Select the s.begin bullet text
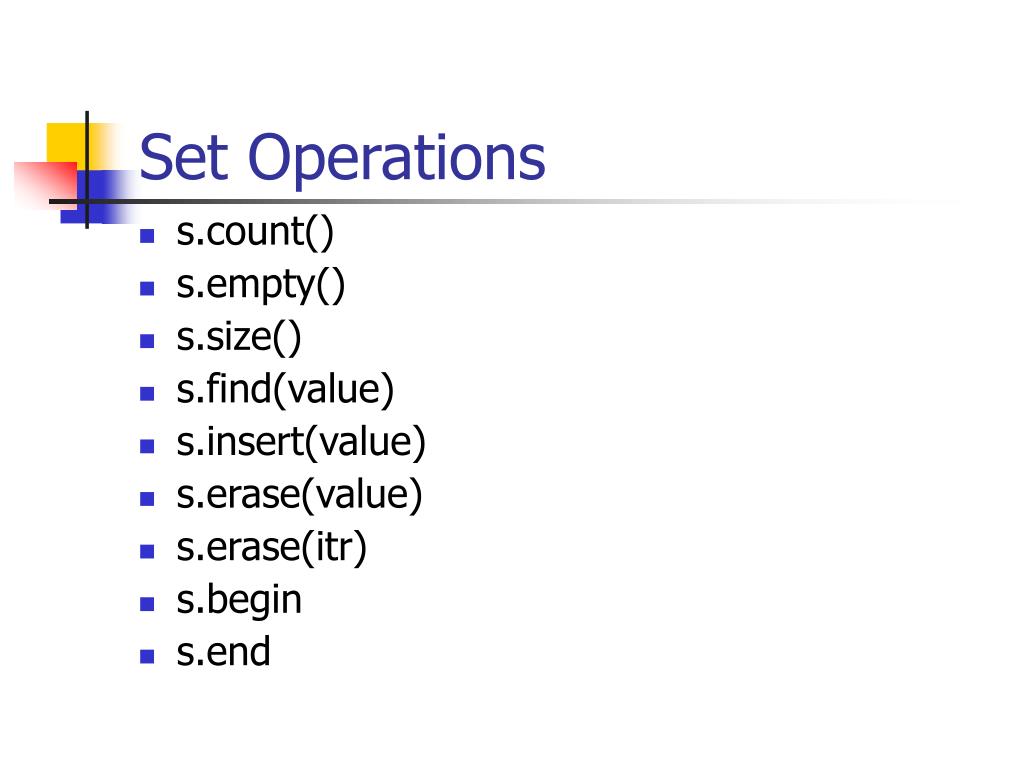1024x768 pixels. (239, 601)
